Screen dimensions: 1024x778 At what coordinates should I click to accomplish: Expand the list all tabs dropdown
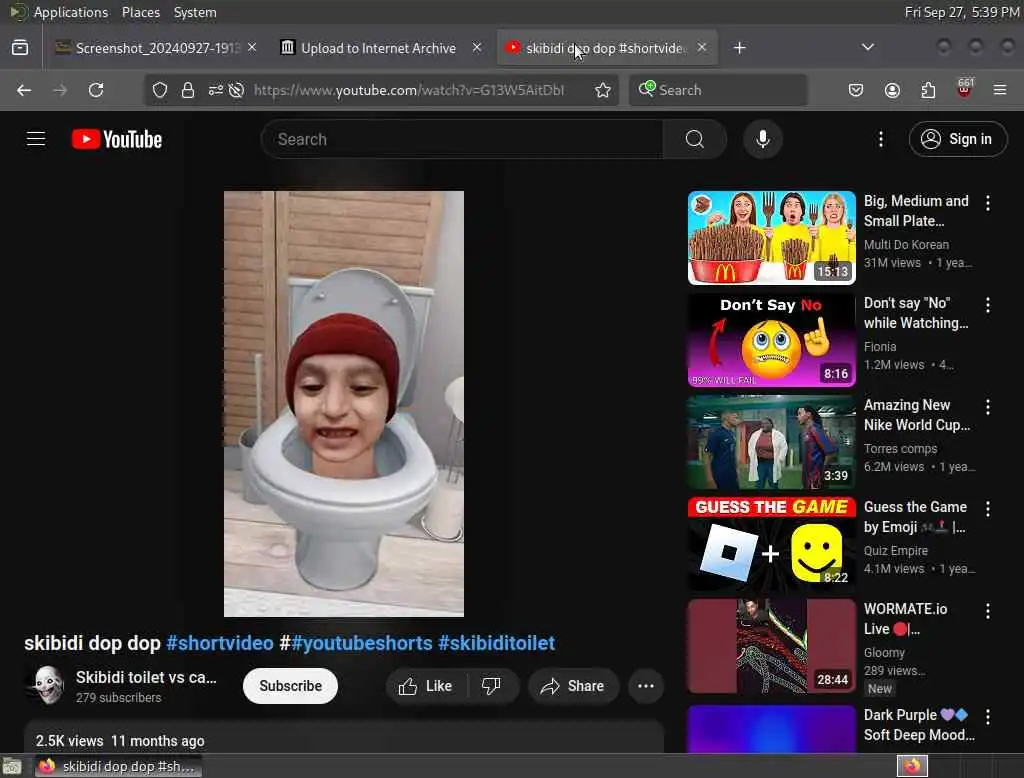pos(868,47)
